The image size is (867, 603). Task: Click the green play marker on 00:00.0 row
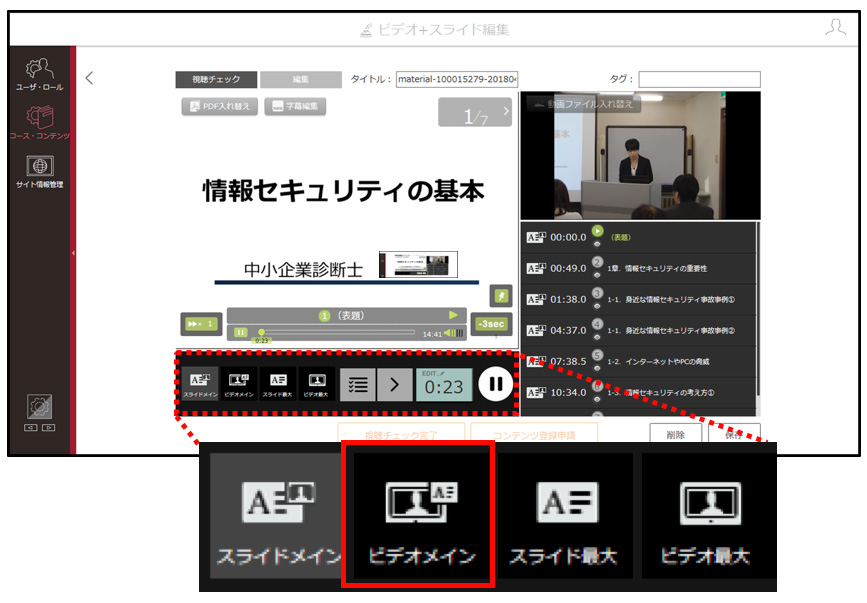pos(597,230)
